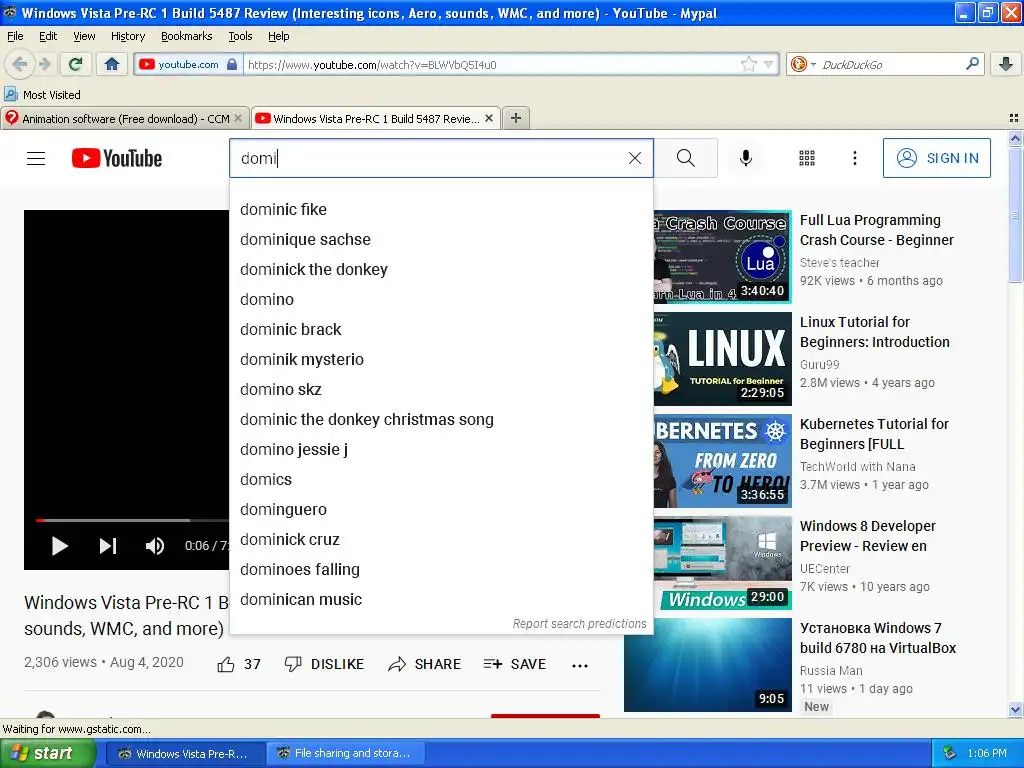This screenshot has width=1024, height=768.
Task: Seek on the video progress bar
Action: pyautogui.click(x=131, y=520)
